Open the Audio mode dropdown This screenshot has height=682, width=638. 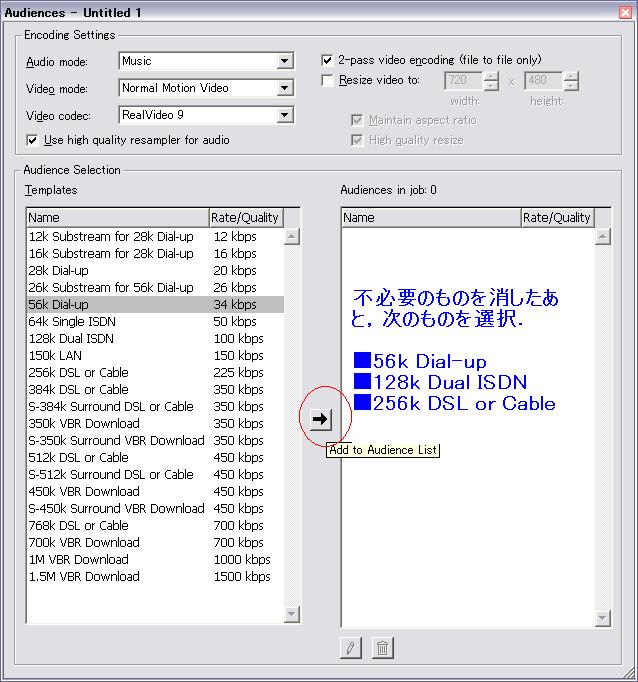click(x=284, y=61)
